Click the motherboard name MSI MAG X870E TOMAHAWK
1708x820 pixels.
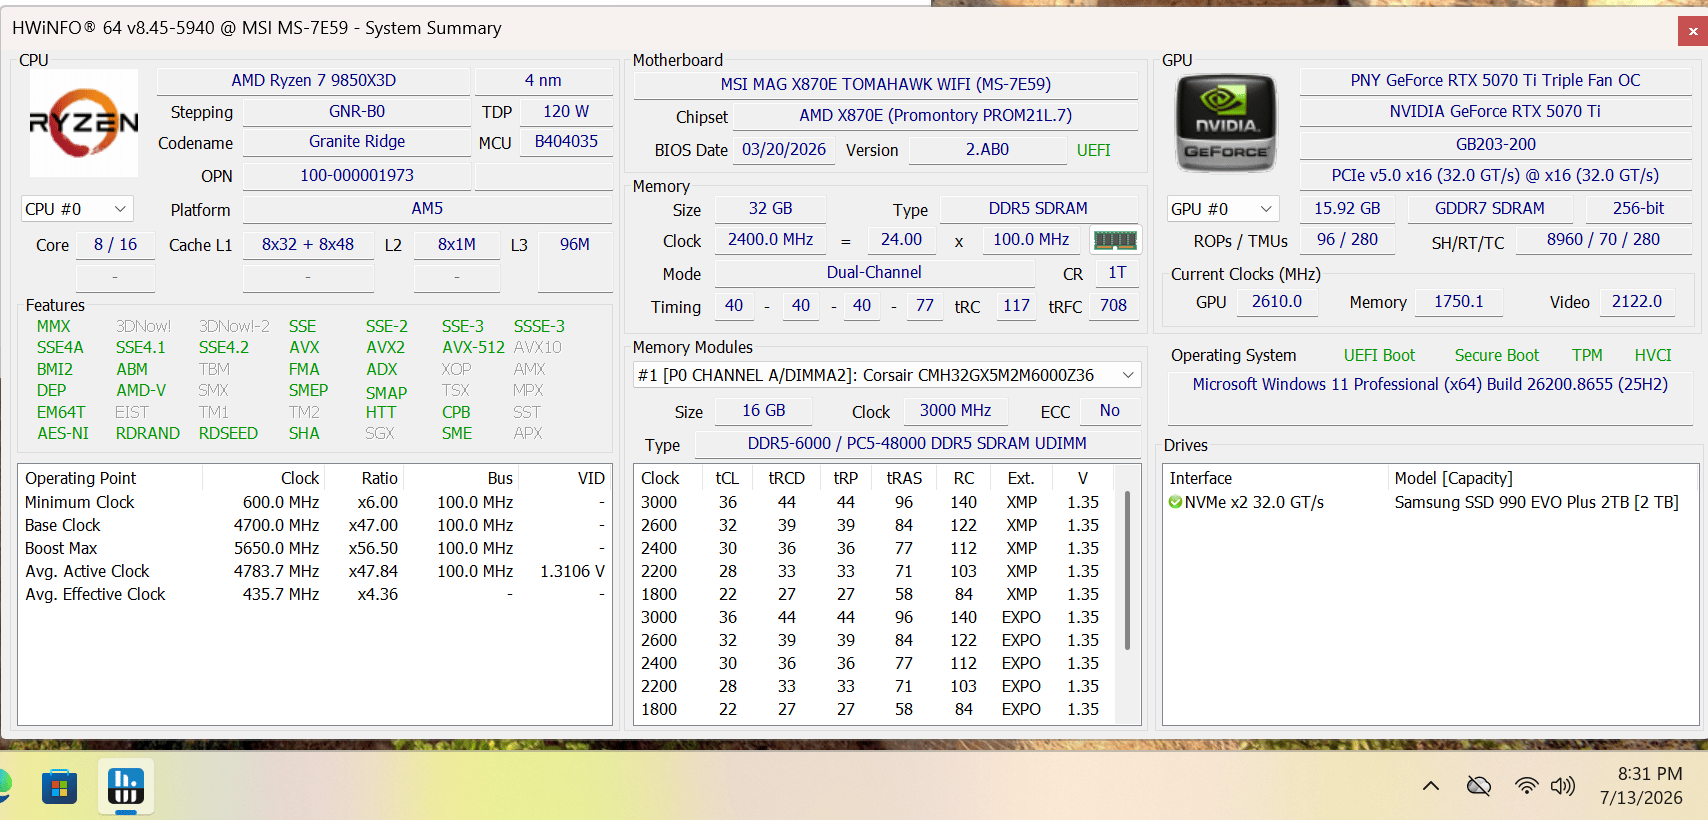[886, 85]
